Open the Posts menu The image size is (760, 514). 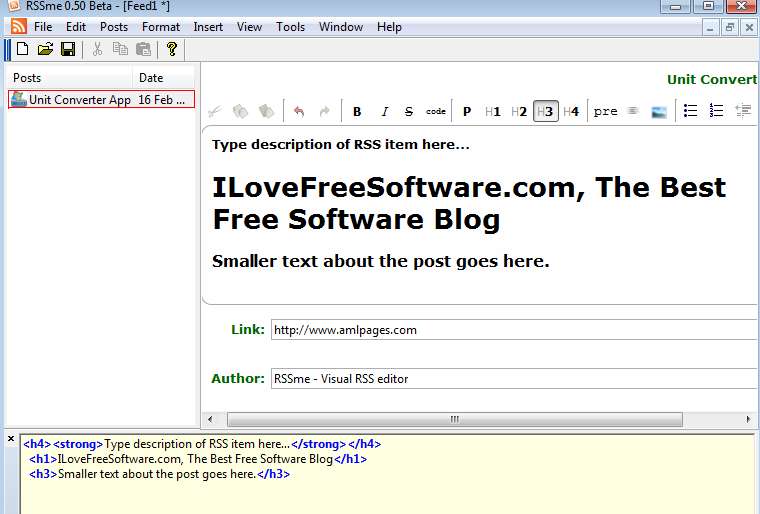point(114,27)
